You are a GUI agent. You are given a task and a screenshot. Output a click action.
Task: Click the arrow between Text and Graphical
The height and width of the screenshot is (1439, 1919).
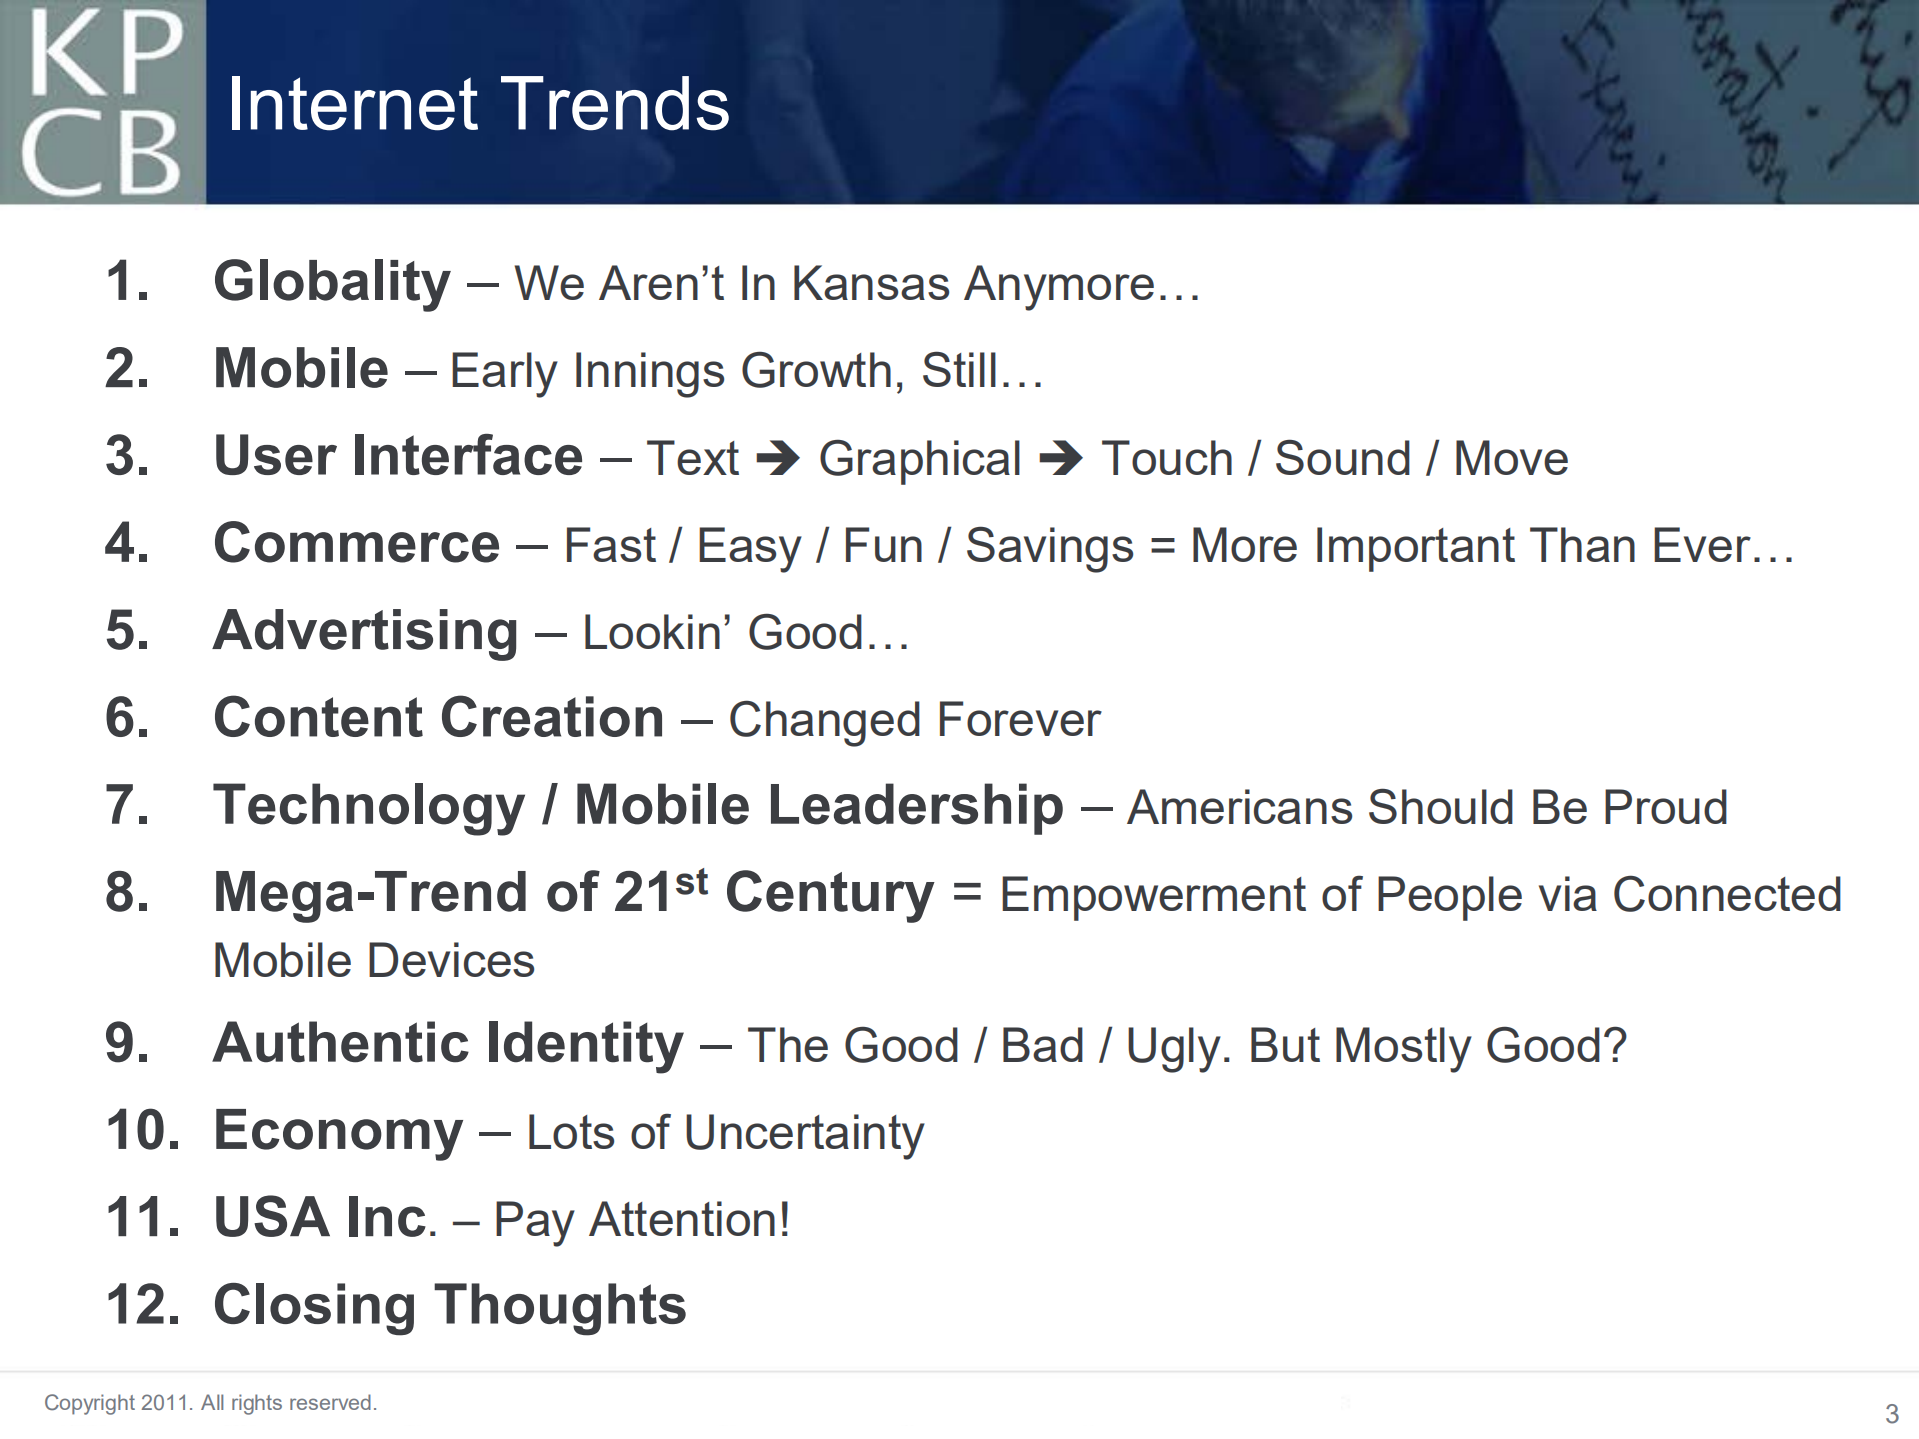coord(778,459)
